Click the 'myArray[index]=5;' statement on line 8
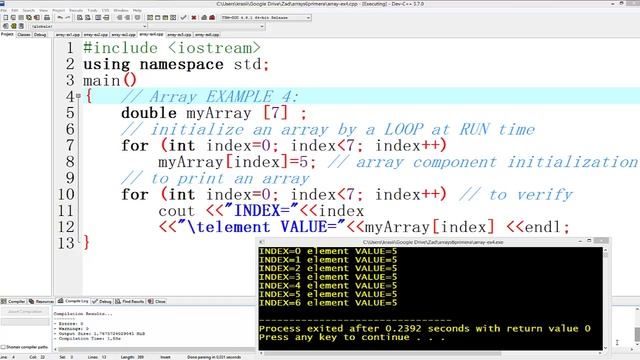This screenshot has width=640, height=360. click(x=237, y=162)
